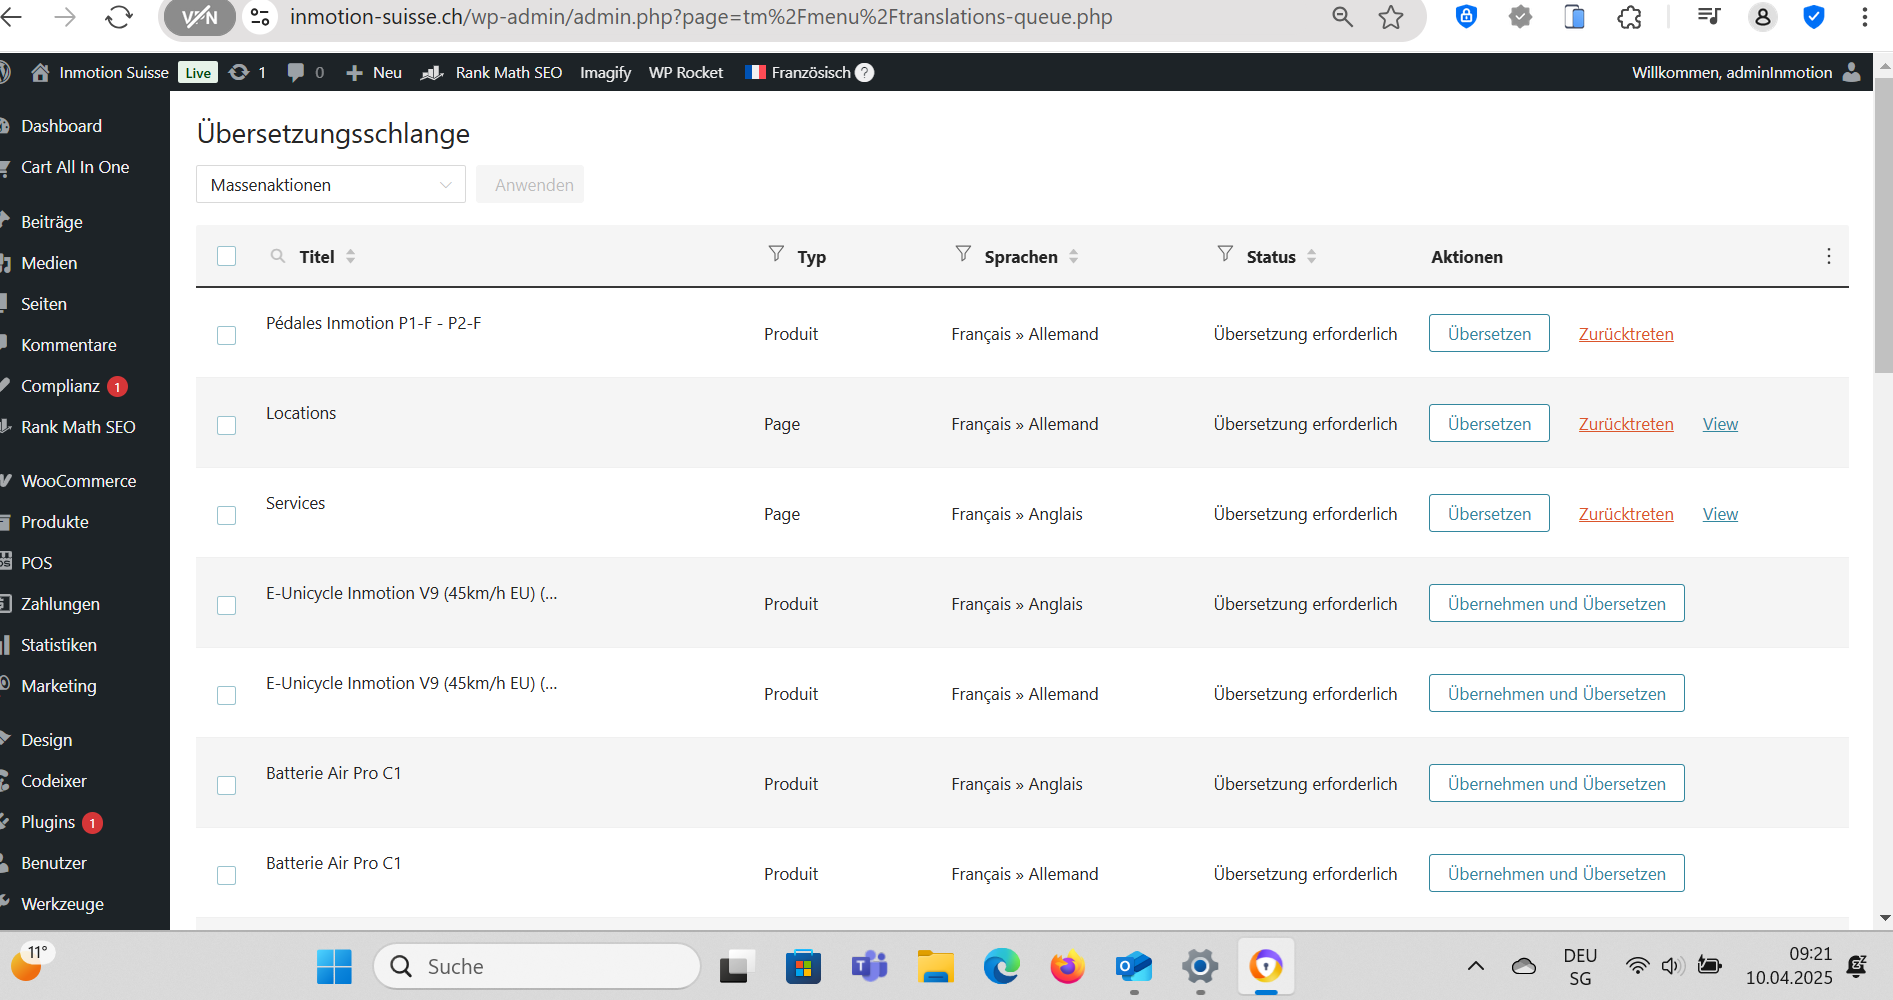Open Produkte in the sidebar
The height and width of the screenshot is (1000, 1893).
click(x=55, y=522)
